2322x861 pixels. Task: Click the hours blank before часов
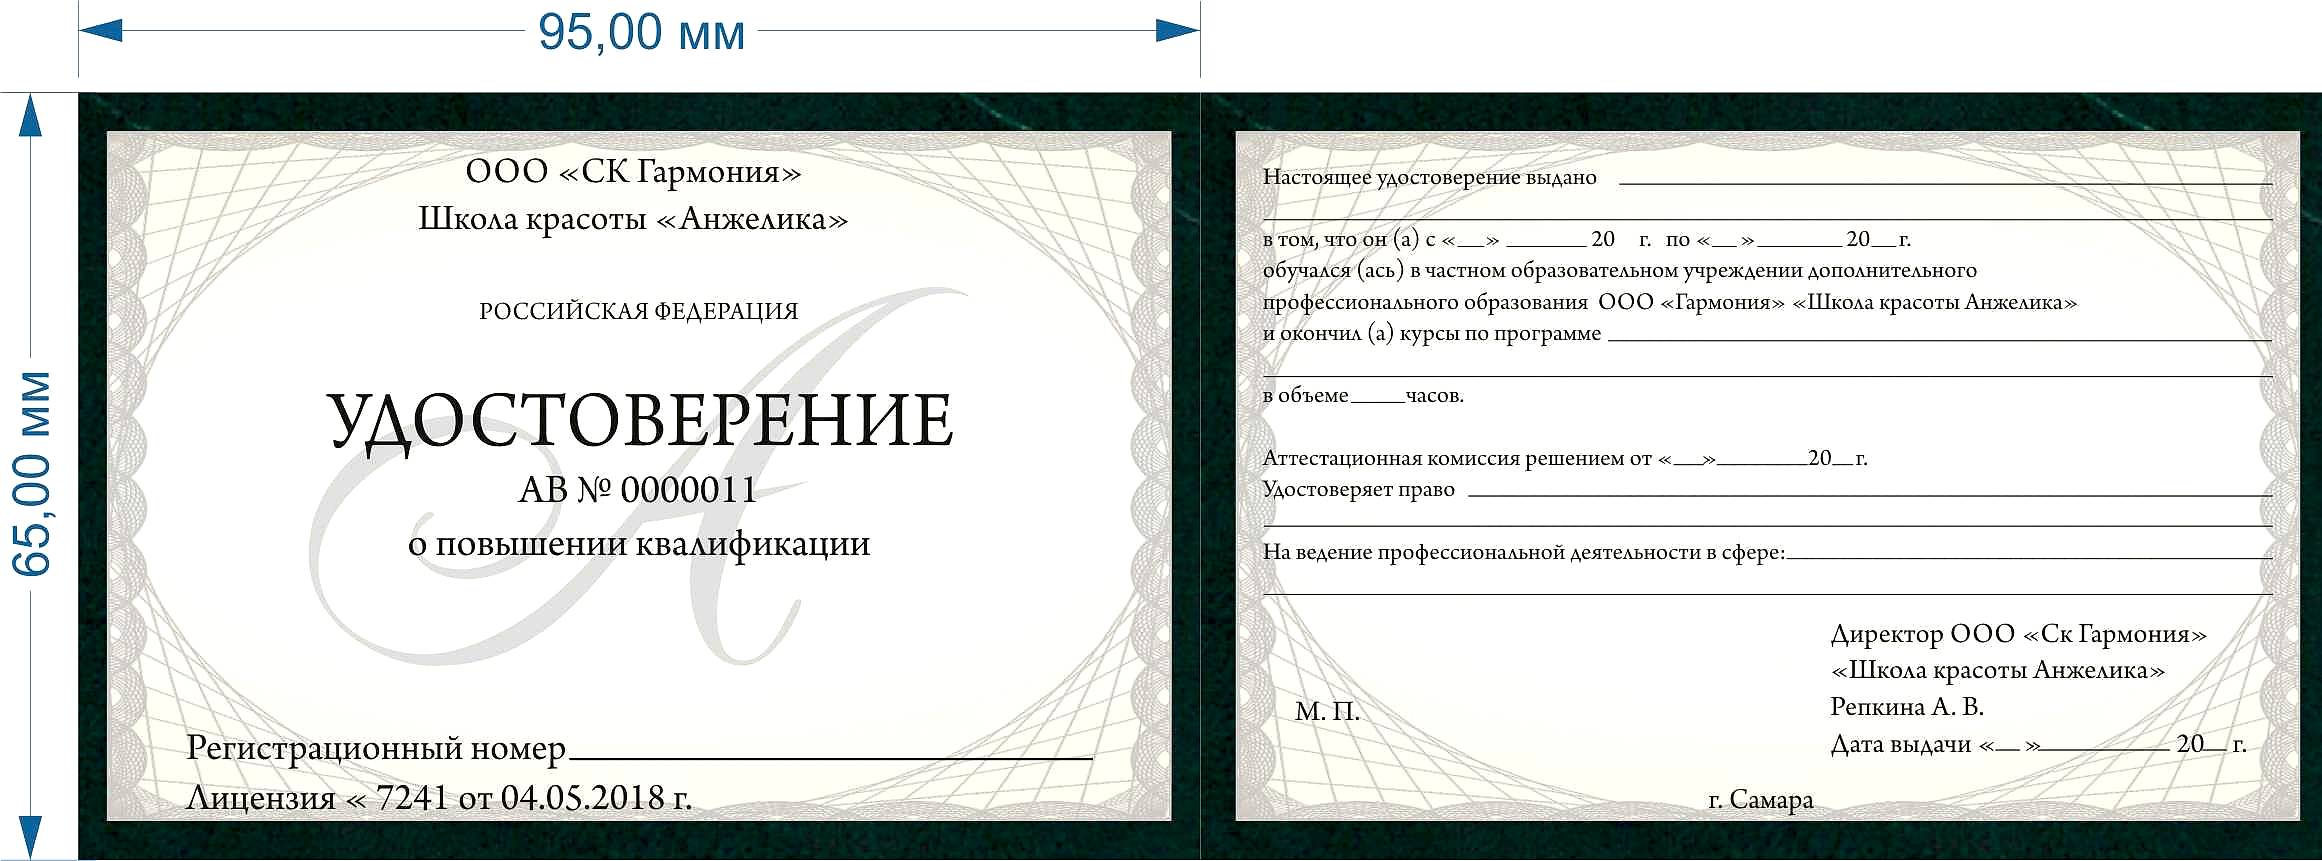click(x=1377, y=399)
